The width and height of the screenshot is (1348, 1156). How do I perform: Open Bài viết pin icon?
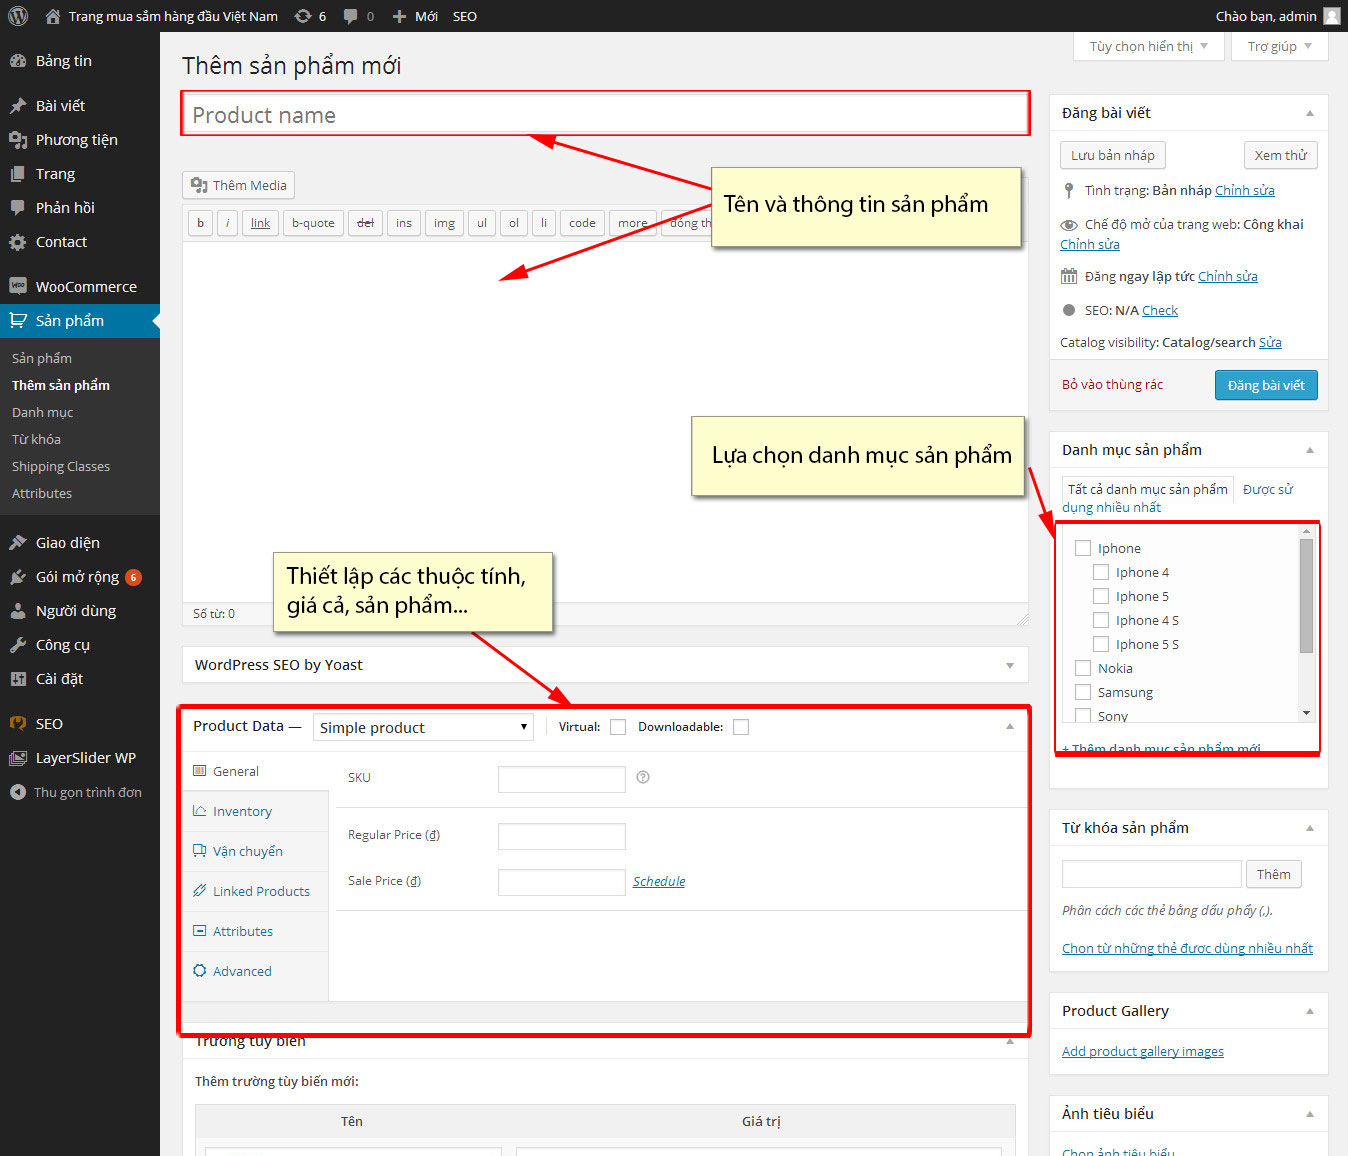click(x=18, y=106)
